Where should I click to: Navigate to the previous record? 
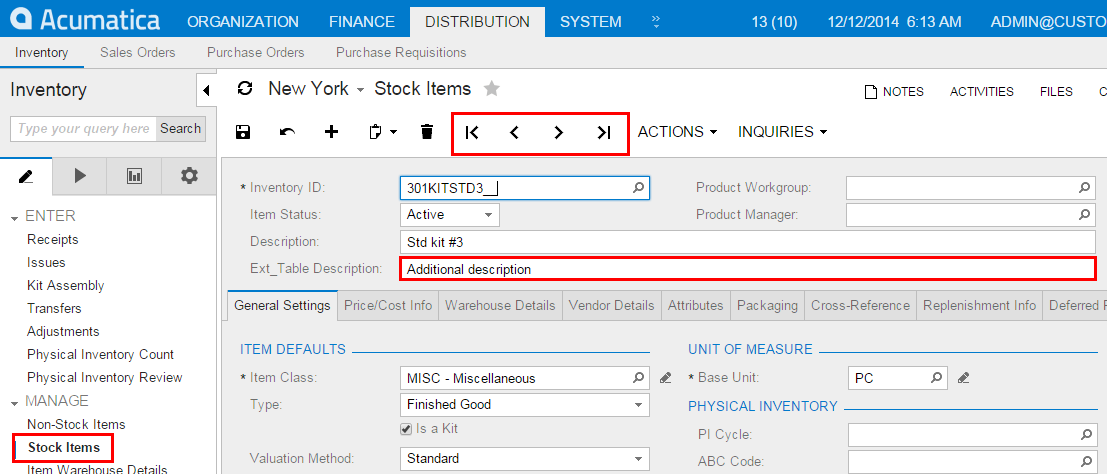coord(514,132)
